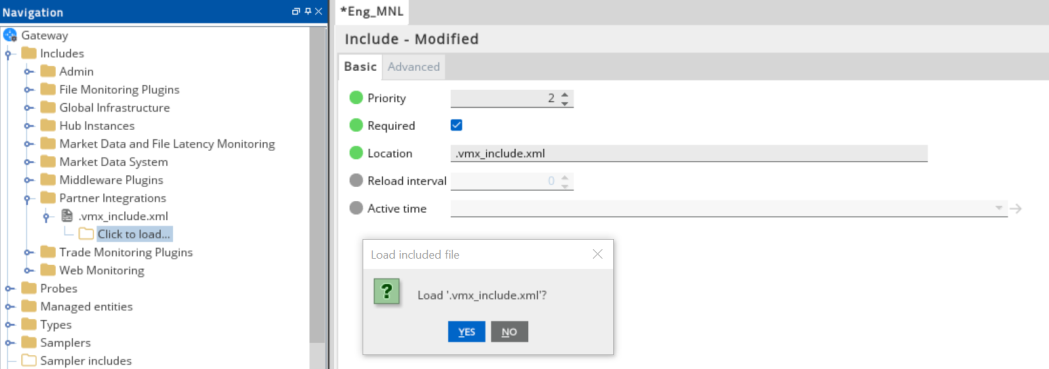Float the Navigation panel with the undock icon

point(296,11)
